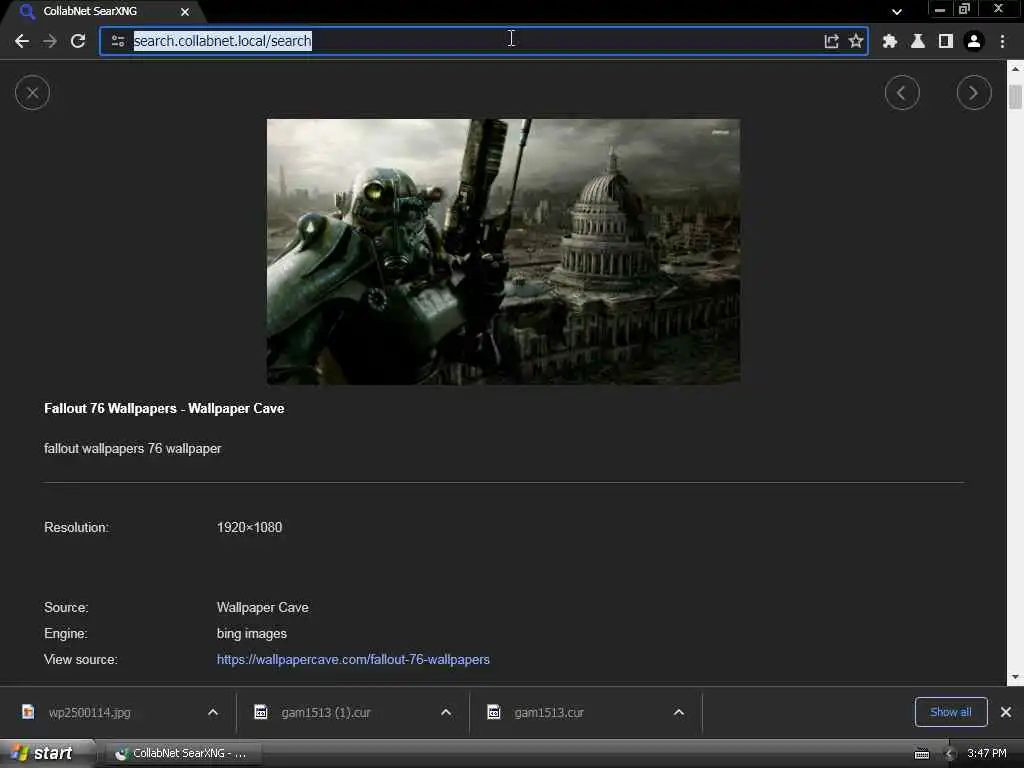Click the Fallout wallpaper preview image
Viewport: 1024px width, 768px height.
tap(504, 251)
